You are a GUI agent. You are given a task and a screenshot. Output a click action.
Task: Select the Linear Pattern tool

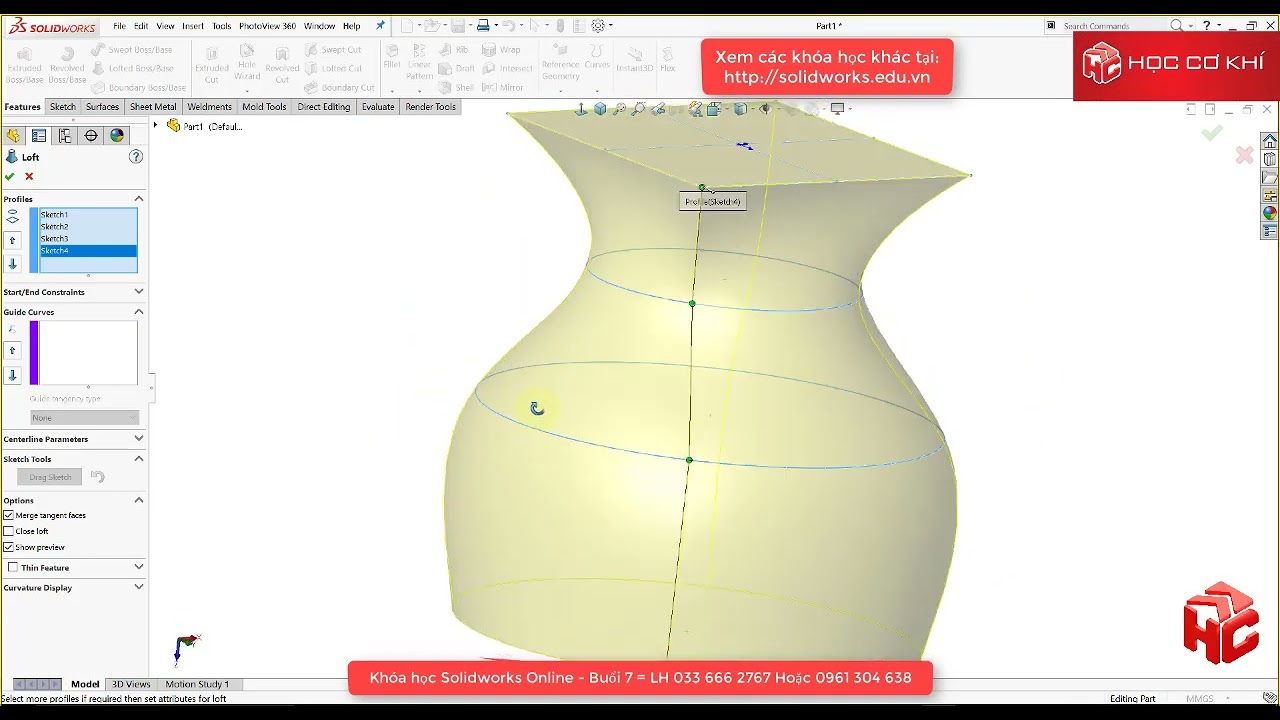420,63
